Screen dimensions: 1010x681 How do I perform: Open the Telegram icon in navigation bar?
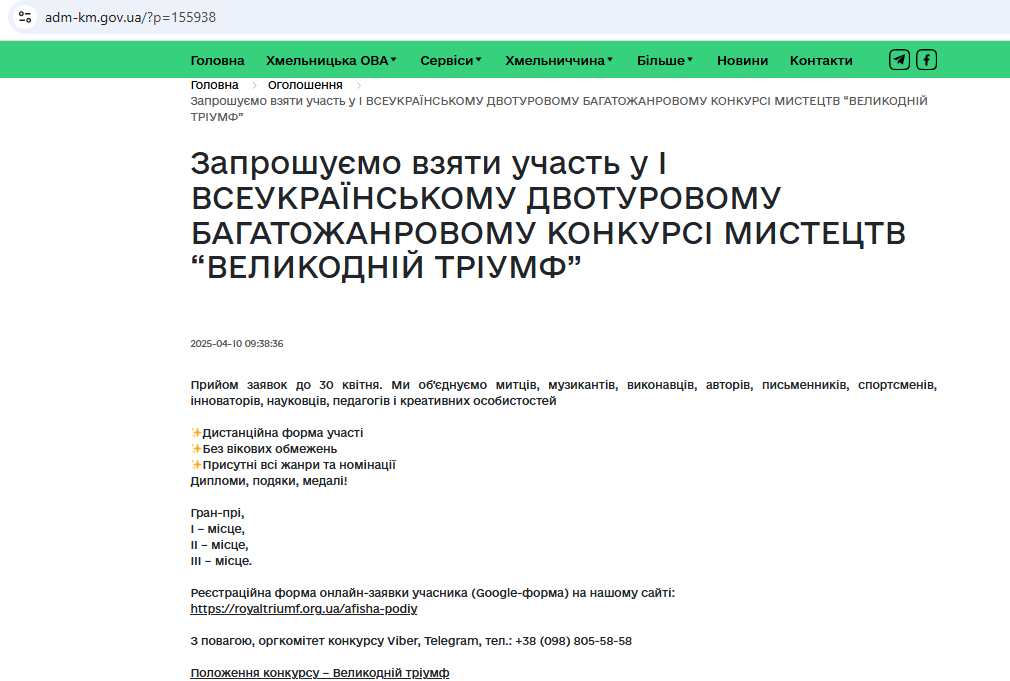[x=899, y=60]
